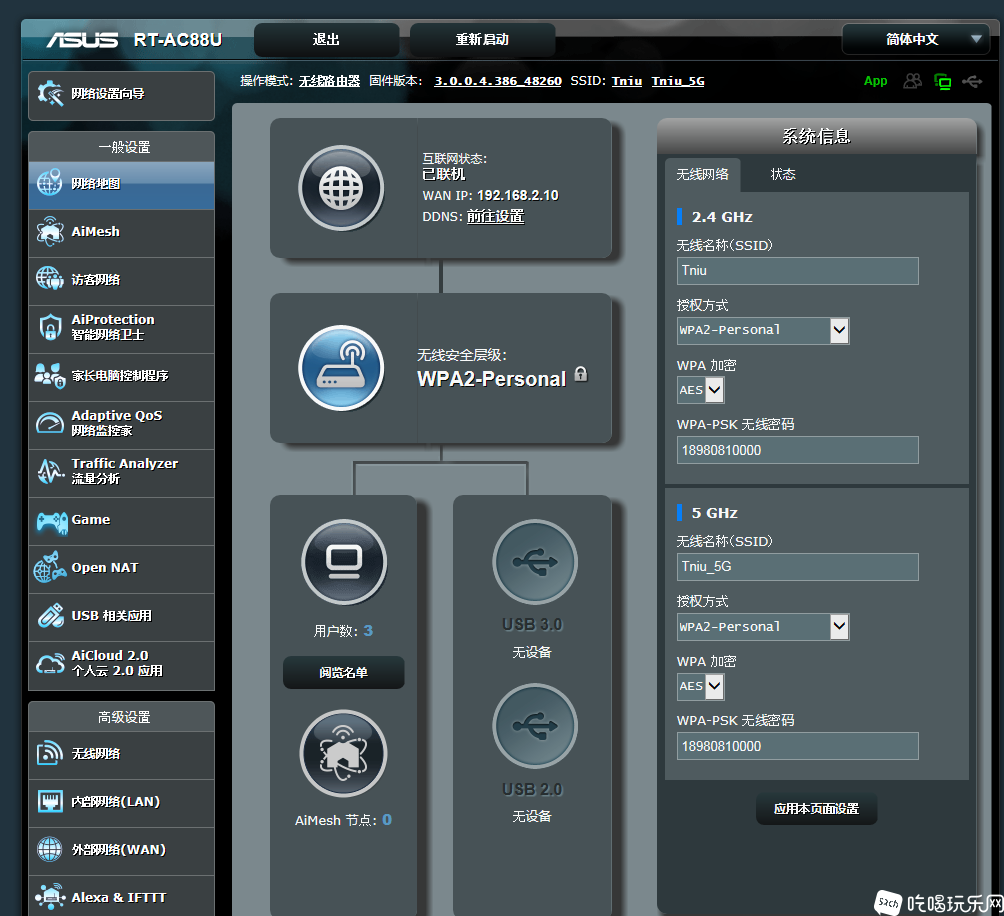Click the 无线网络 wireless icon in advanced settings
The image size is (1004, 916).
50,754
